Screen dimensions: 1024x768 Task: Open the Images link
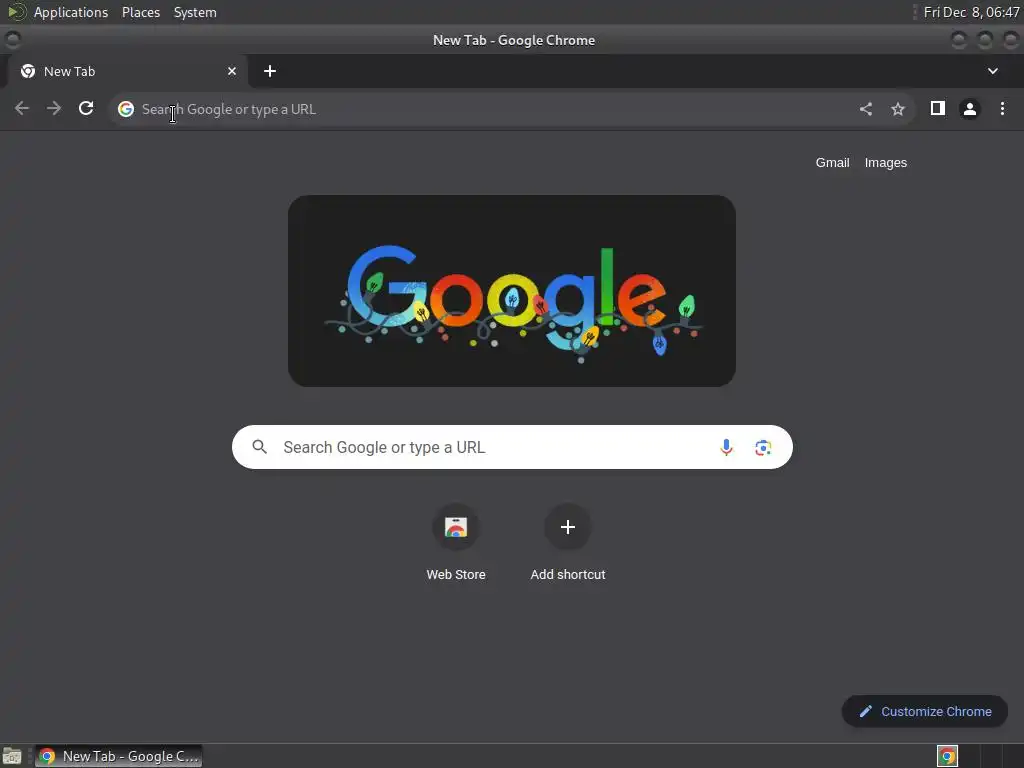886,163
